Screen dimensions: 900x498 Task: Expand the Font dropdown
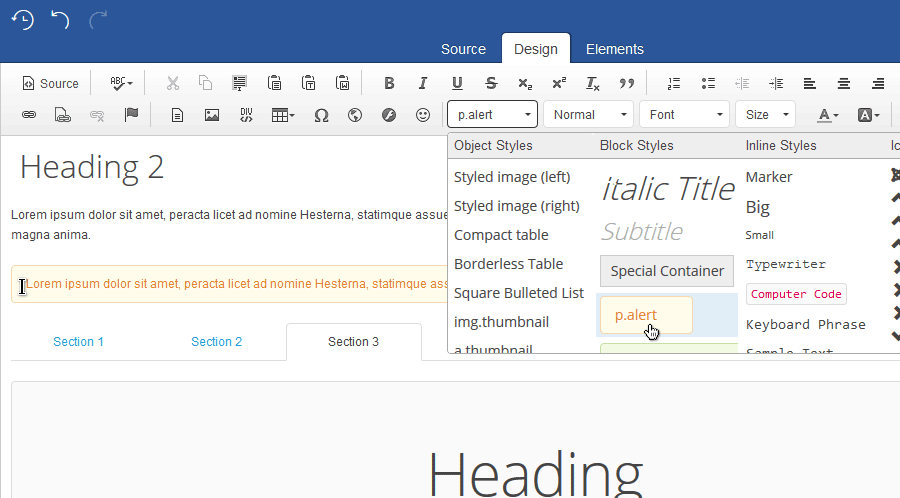click(684, 115)
